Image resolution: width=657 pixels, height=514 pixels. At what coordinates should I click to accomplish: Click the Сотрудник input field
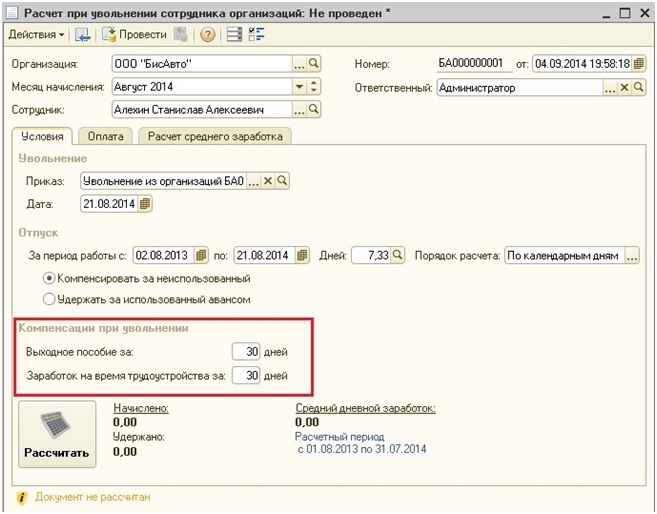[202, 110]
